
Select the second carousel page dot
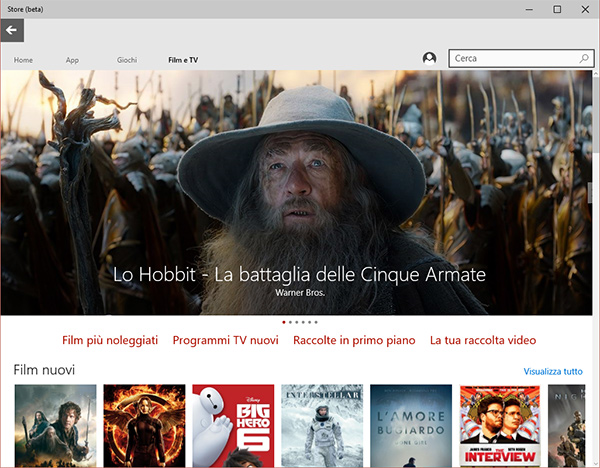[290, 322]
